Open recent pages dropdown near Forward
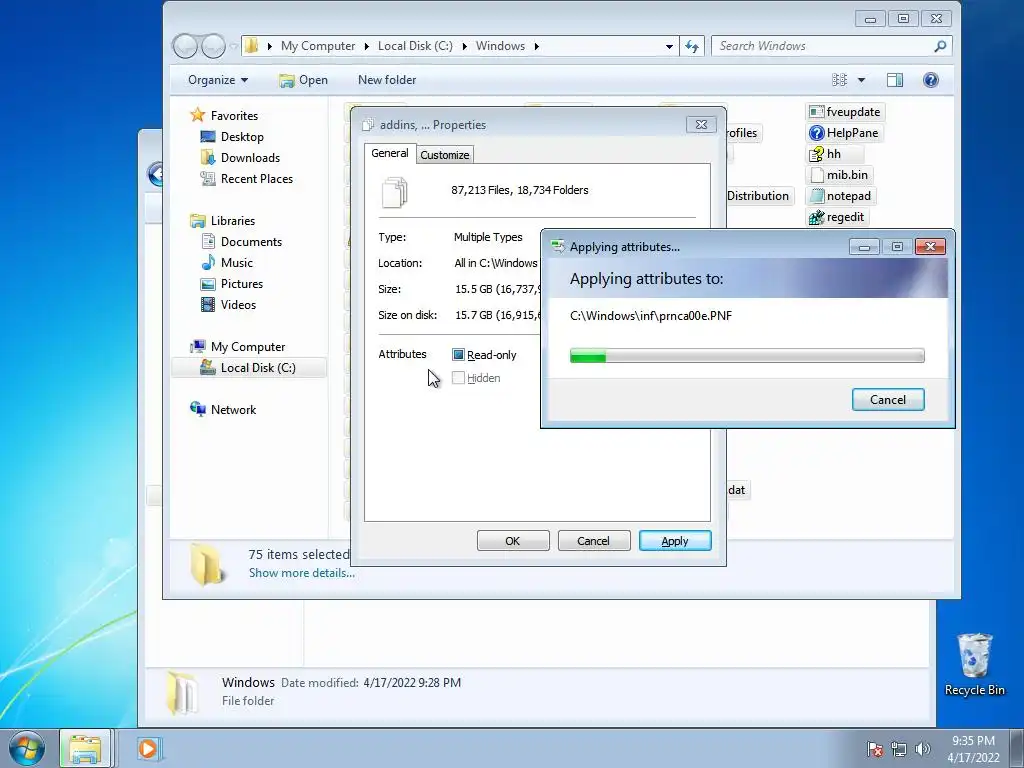This screenshot has height=768, width=1024. pos(234,46)
